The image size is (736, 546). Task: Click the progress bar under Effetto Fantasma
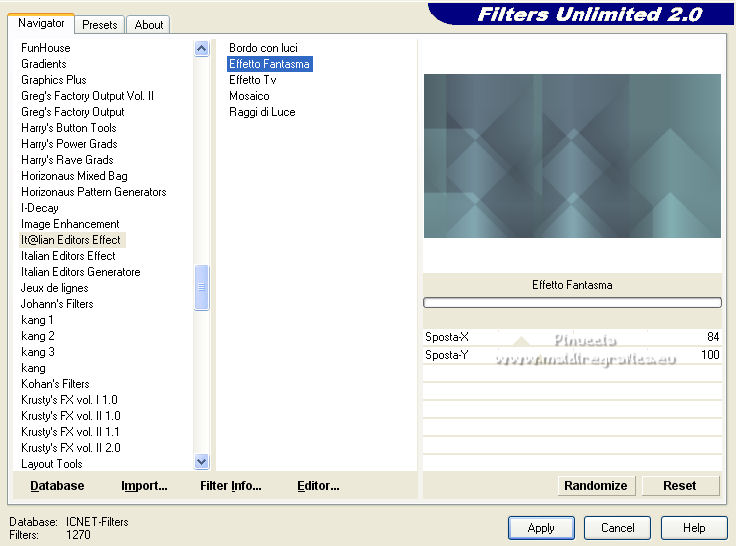572,303
